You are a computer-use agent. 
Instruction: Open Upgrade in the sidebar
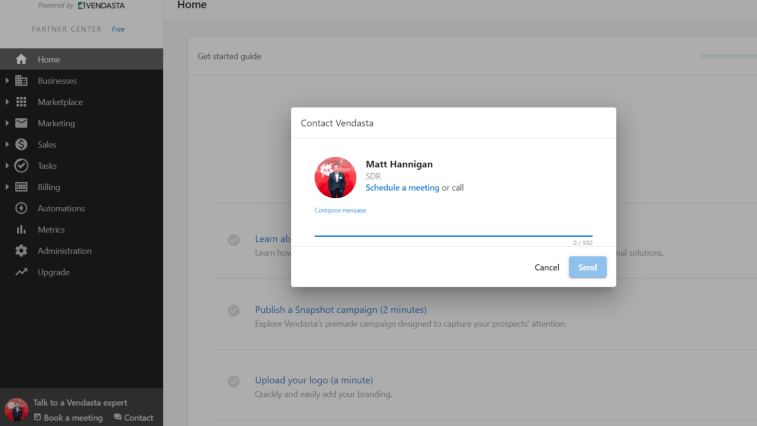[81, 272]
